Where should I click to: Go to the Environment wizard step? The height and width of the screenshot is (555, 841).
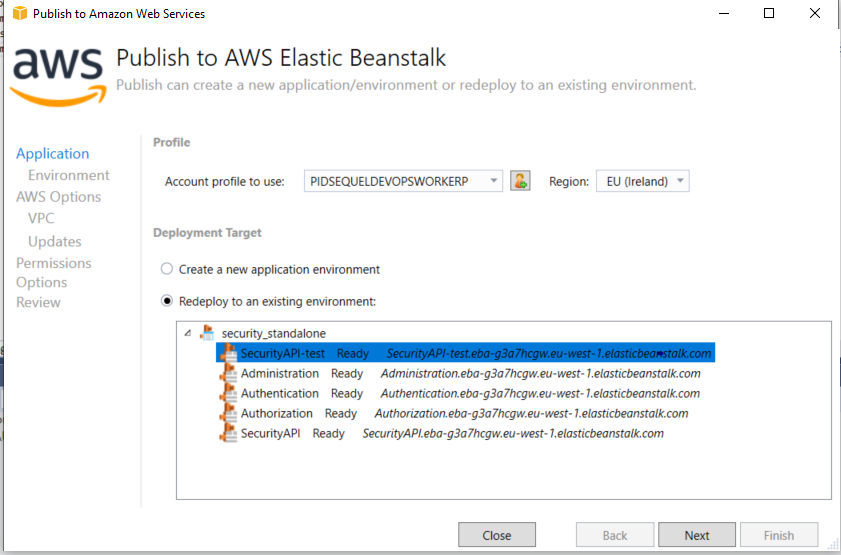coord(69,175)
